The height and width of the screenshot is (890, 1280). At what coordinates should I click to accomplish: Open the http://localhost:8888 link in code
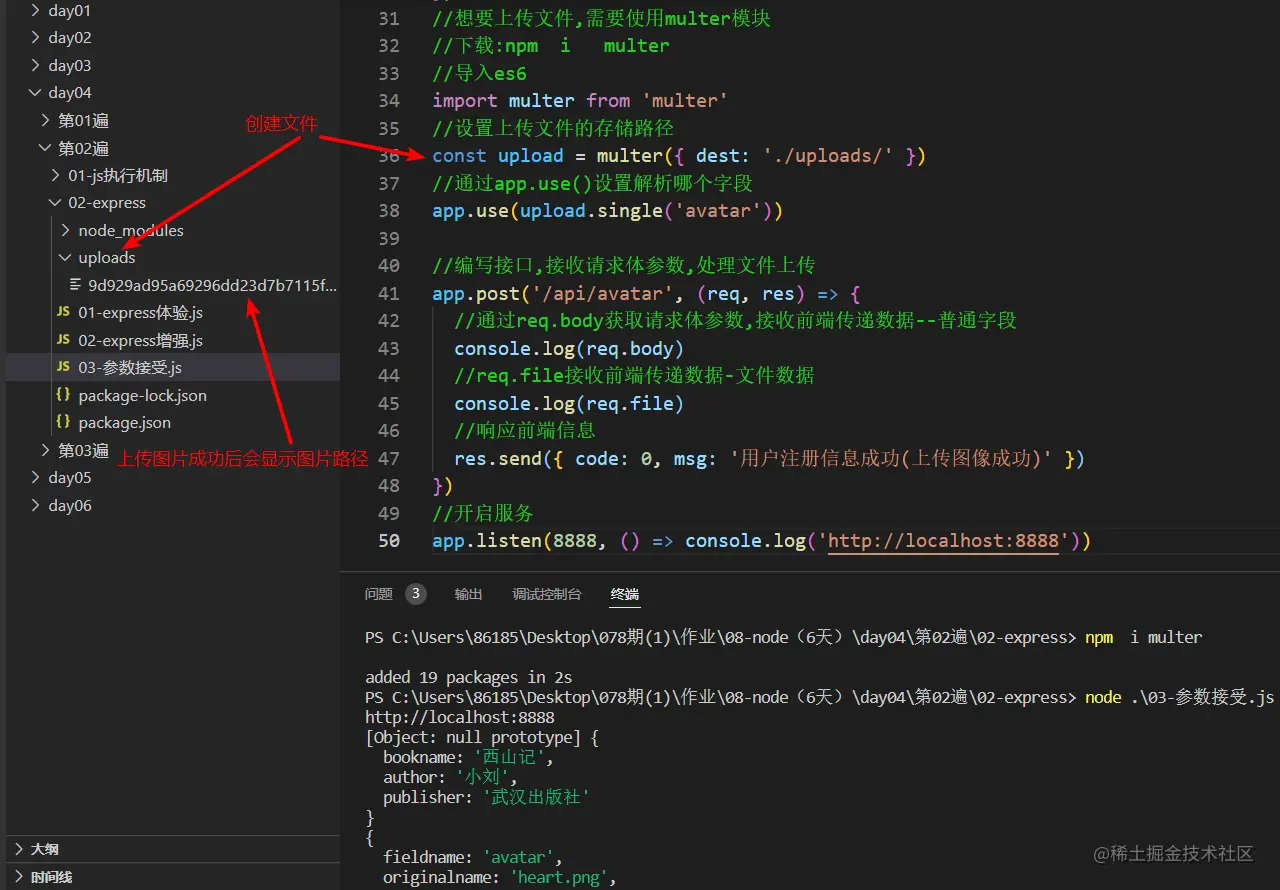point(943,541)
